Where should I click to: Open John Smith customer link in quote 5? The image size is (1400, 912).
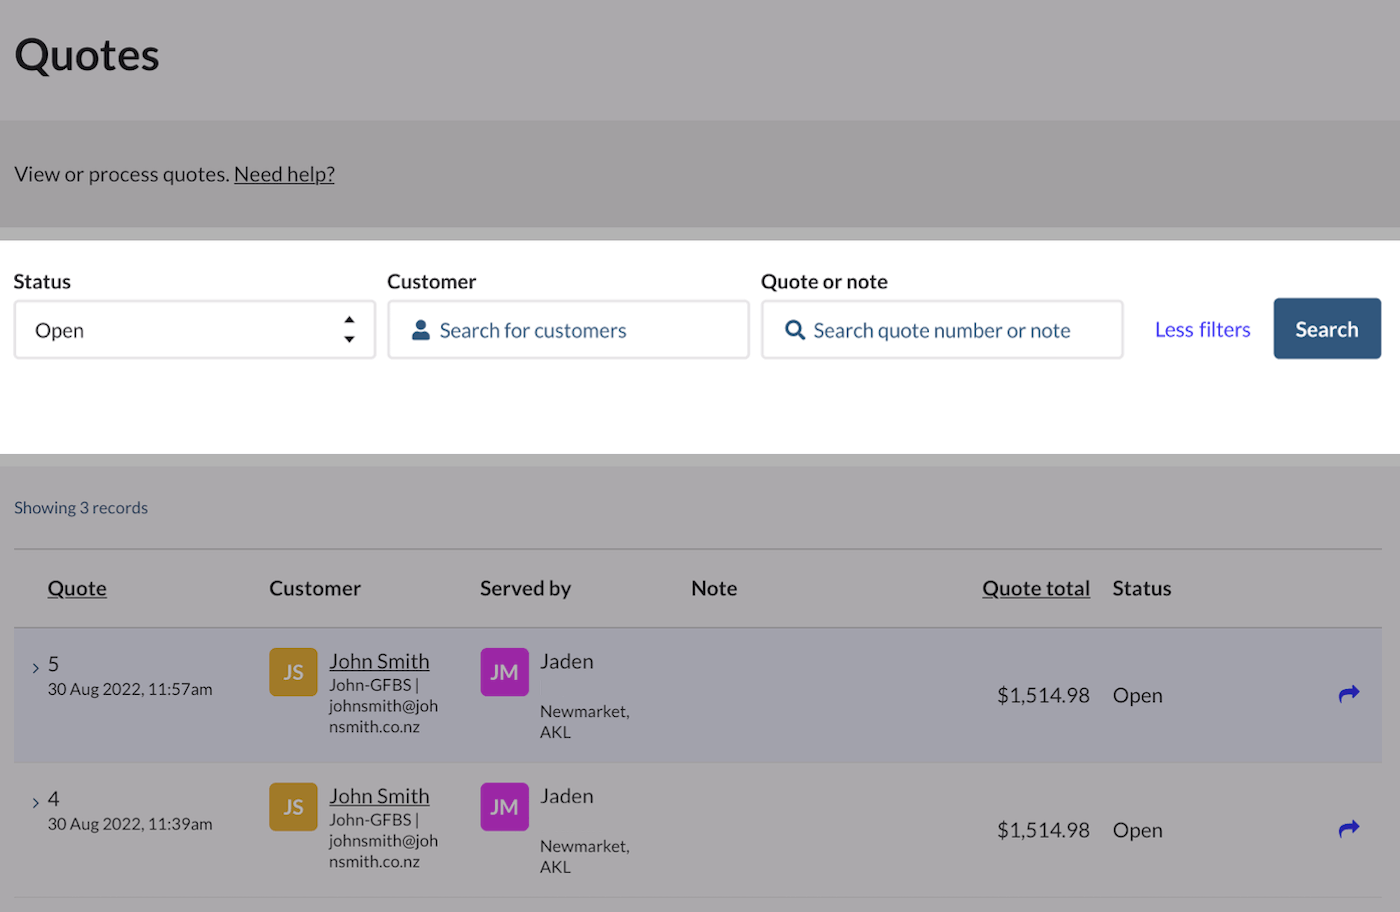coord(379,661)
